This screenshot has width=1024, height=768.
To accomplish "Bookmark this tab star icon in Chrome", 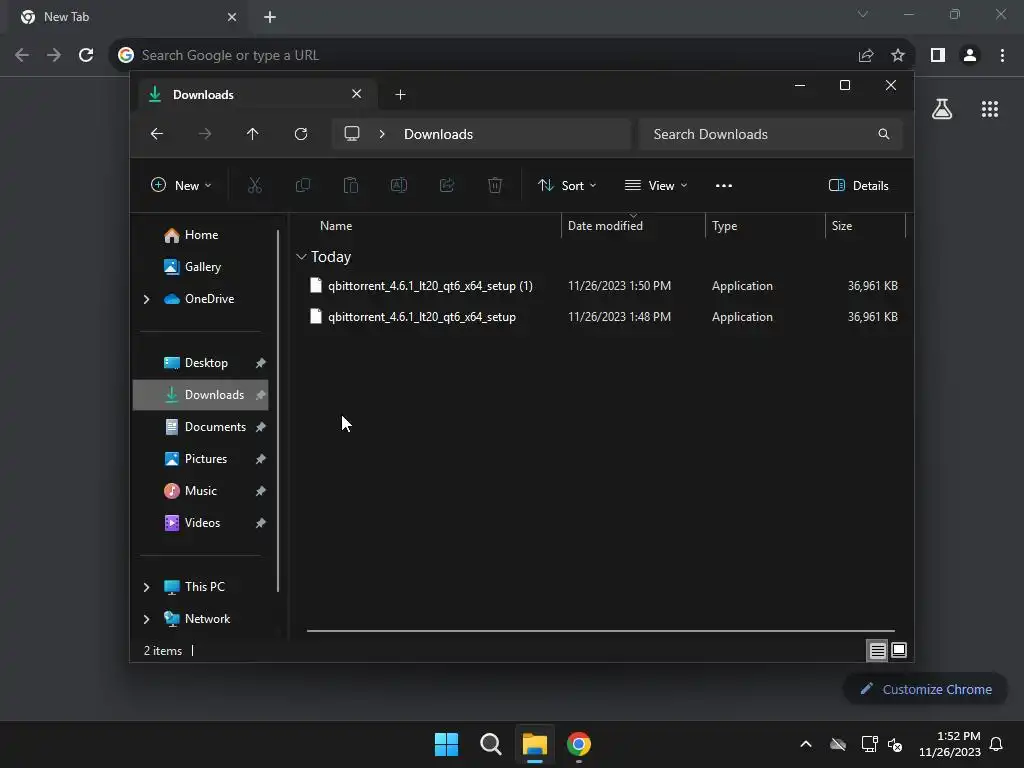I will pyautogui.click(x=898, y=56).
